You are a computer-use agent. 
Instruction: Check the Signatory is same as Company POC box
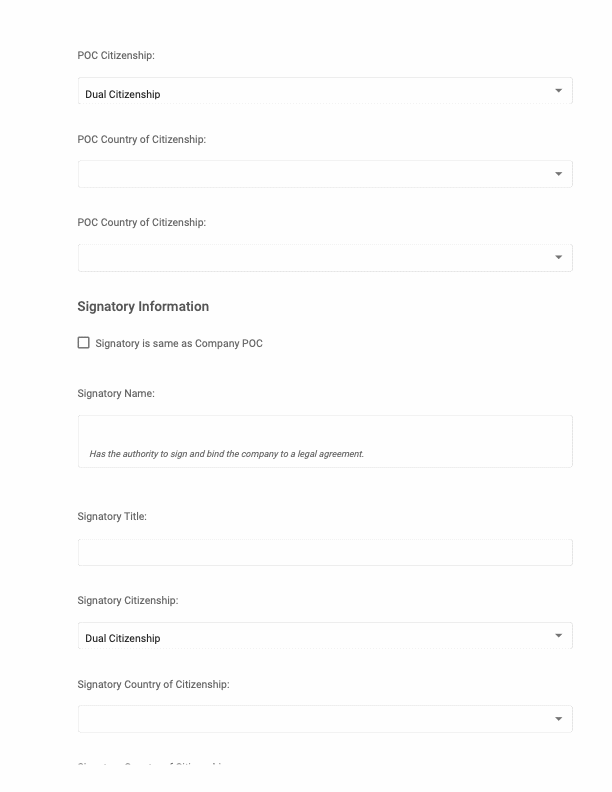point(84,343)
